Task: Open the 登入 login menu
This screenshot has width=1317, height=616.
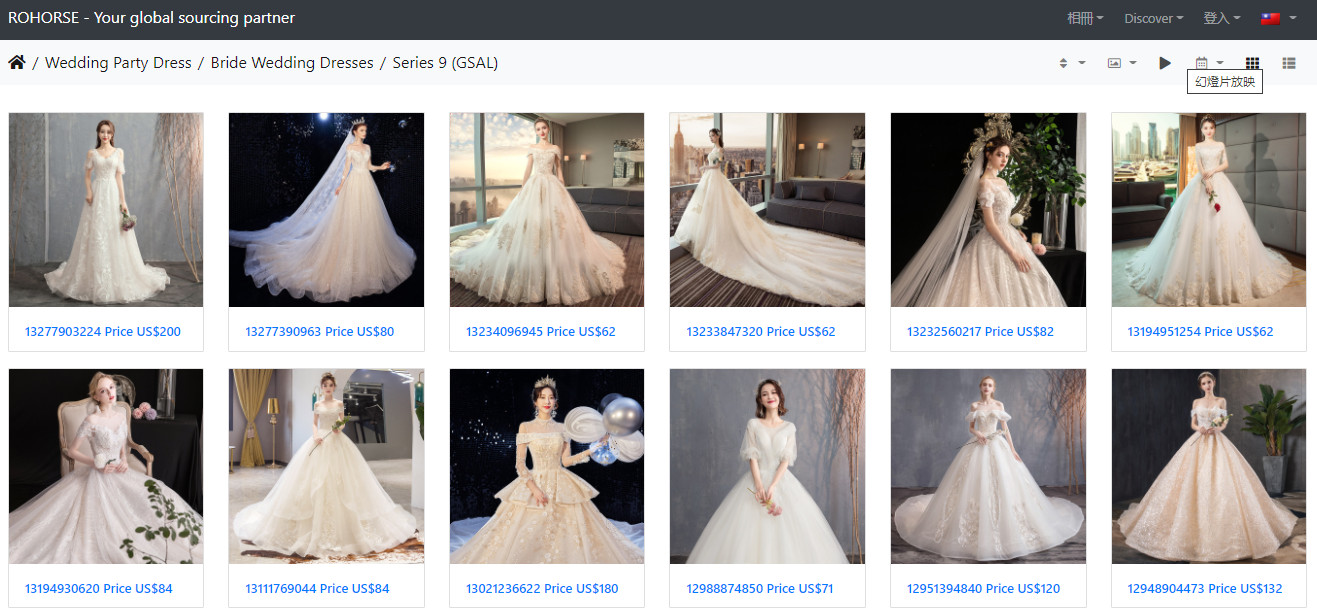Action: pyautogui.click(x=1222, y=18)
